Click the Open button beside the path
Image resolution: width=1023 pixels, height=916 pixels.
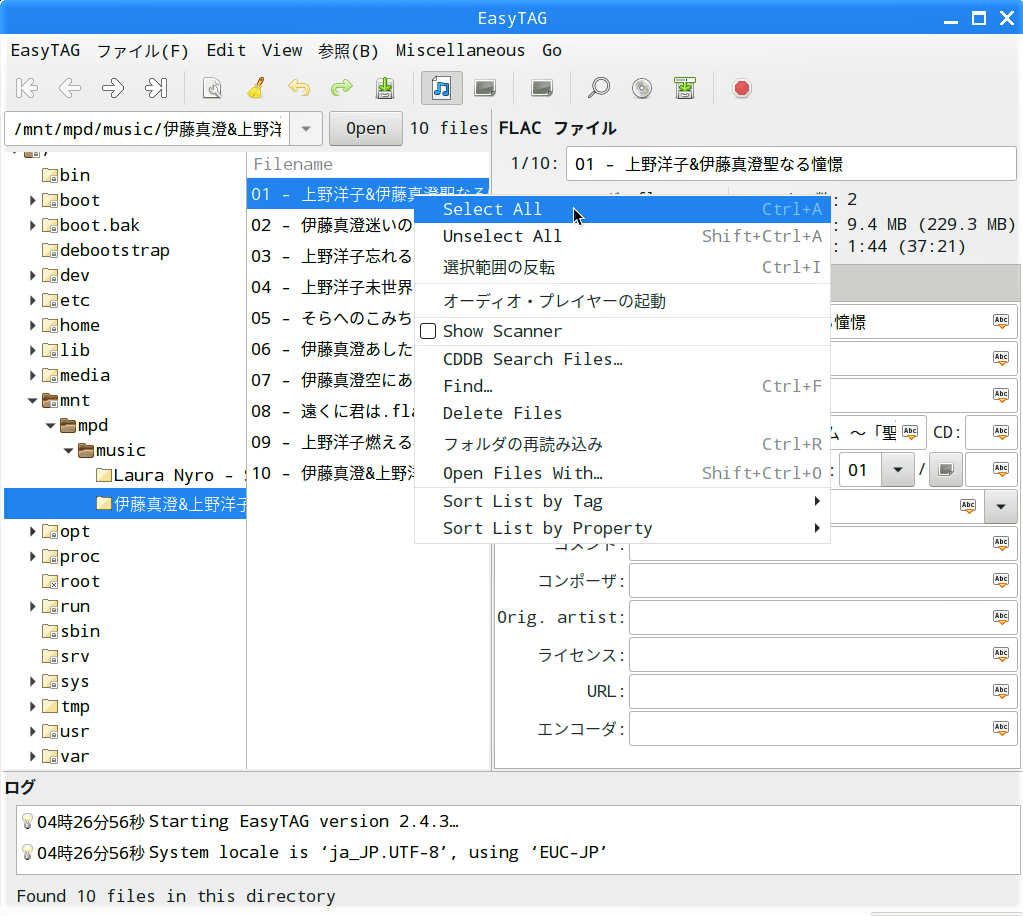click(x=365, y=129)
